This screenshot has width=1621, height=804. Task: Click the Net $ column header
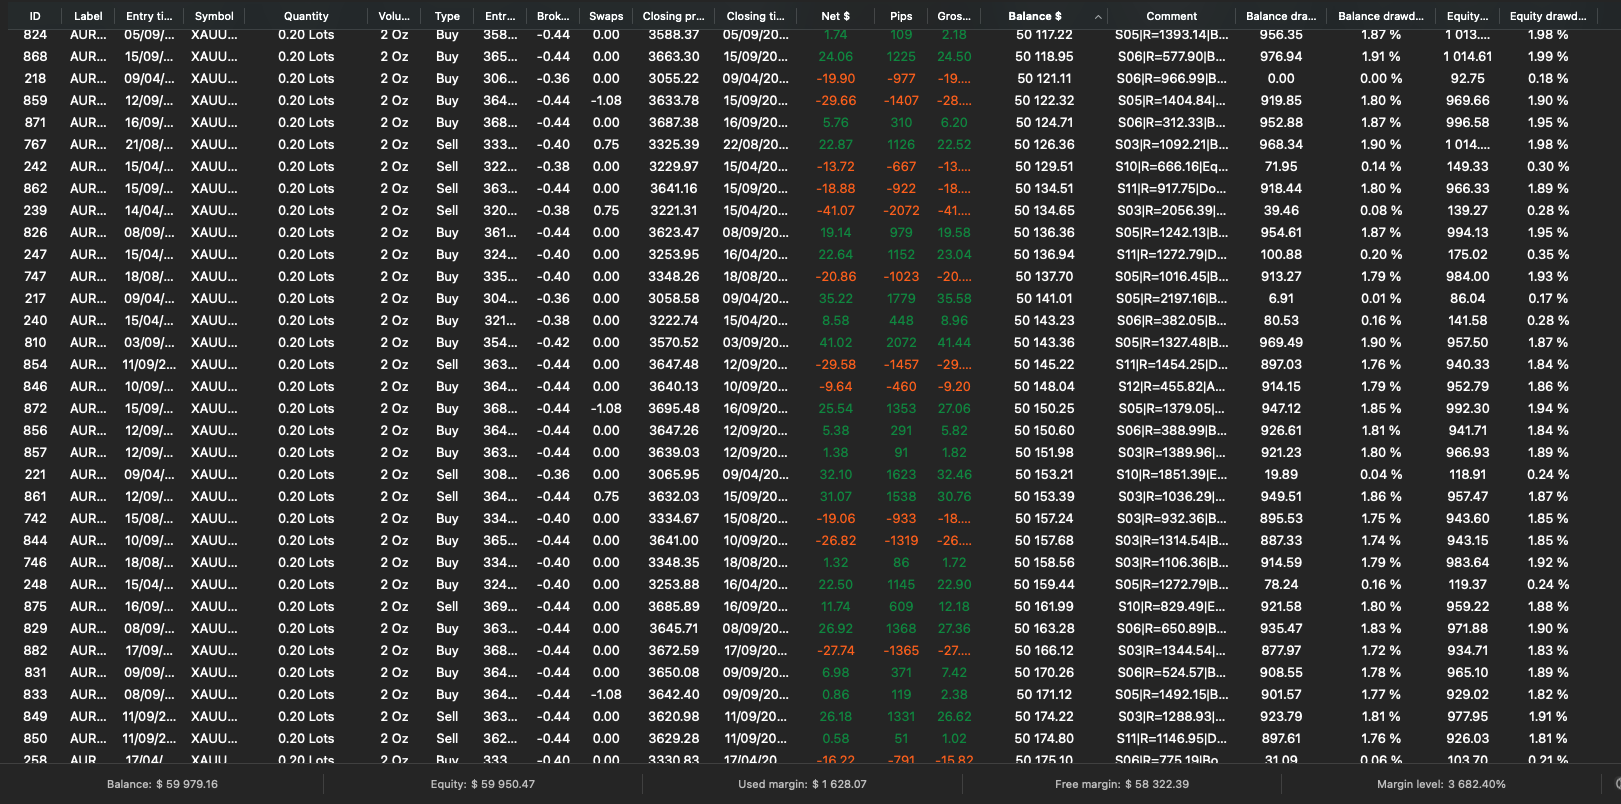pos(835,16)
